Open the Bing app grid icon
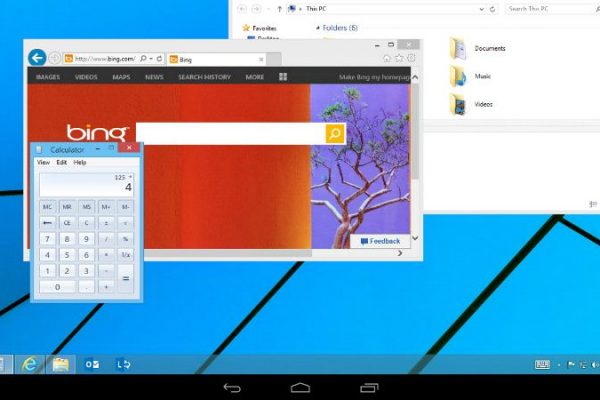This screenshot has height=400, width=600. 283,77
